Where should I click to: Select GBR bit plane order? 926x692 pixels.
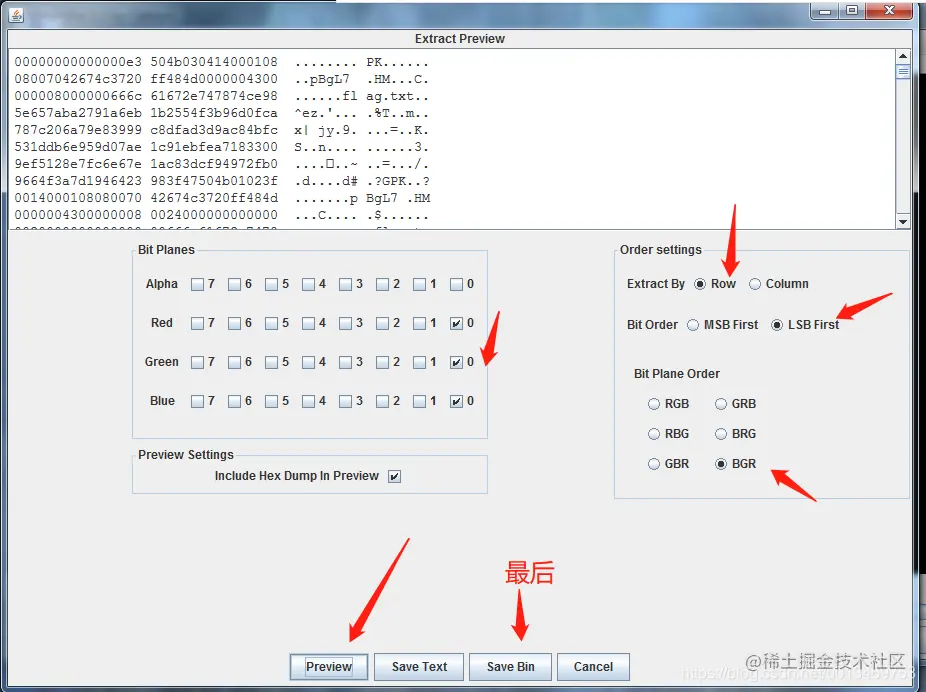click(x=654, y=464)
